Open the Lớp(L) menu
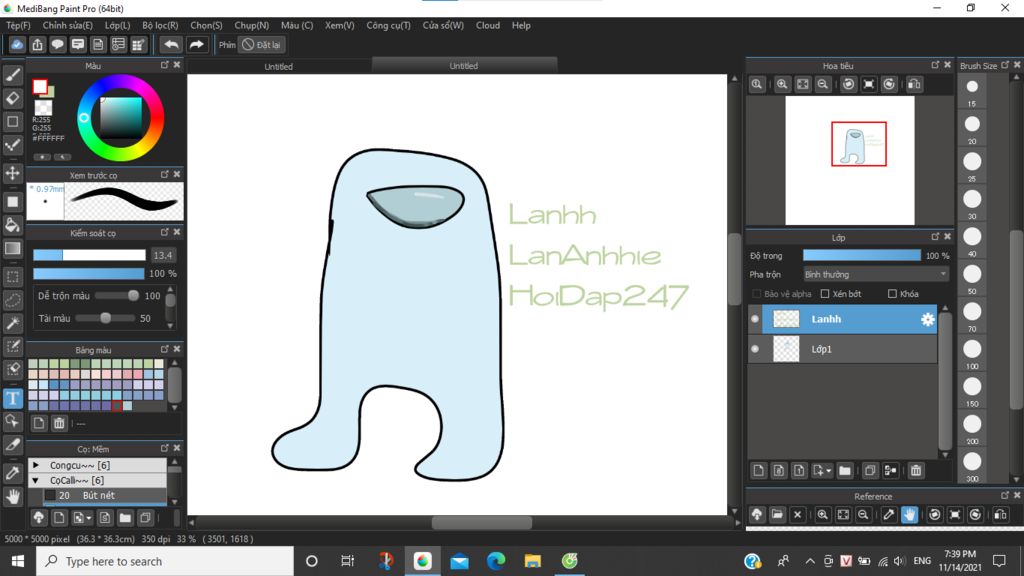Viewport: 1024px width, 576px height. (118, 25)
